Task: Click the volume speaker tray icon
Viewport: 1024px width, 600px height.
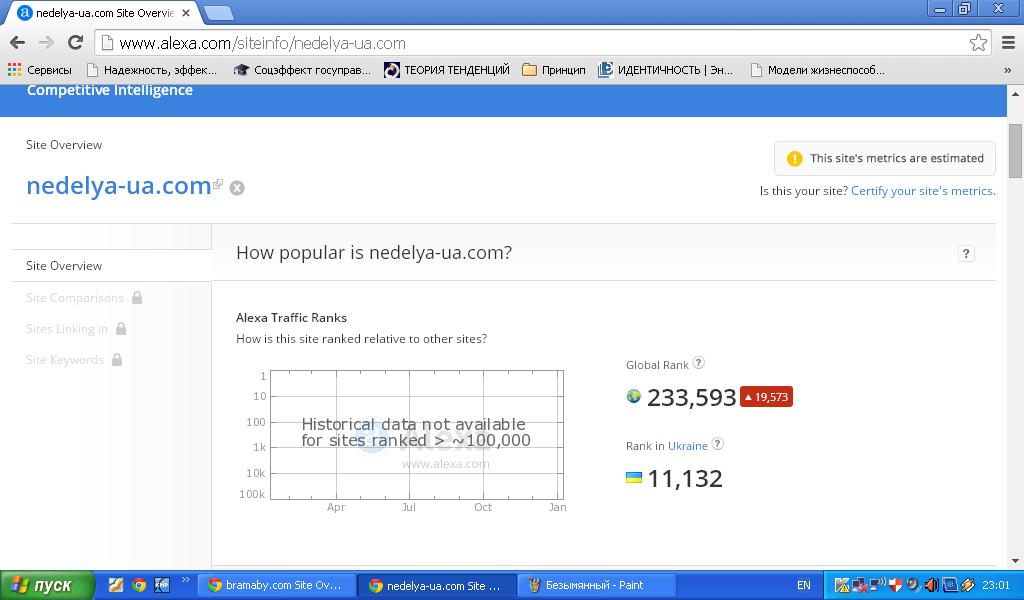Action: pyautogui.click(x=931, y=585)
